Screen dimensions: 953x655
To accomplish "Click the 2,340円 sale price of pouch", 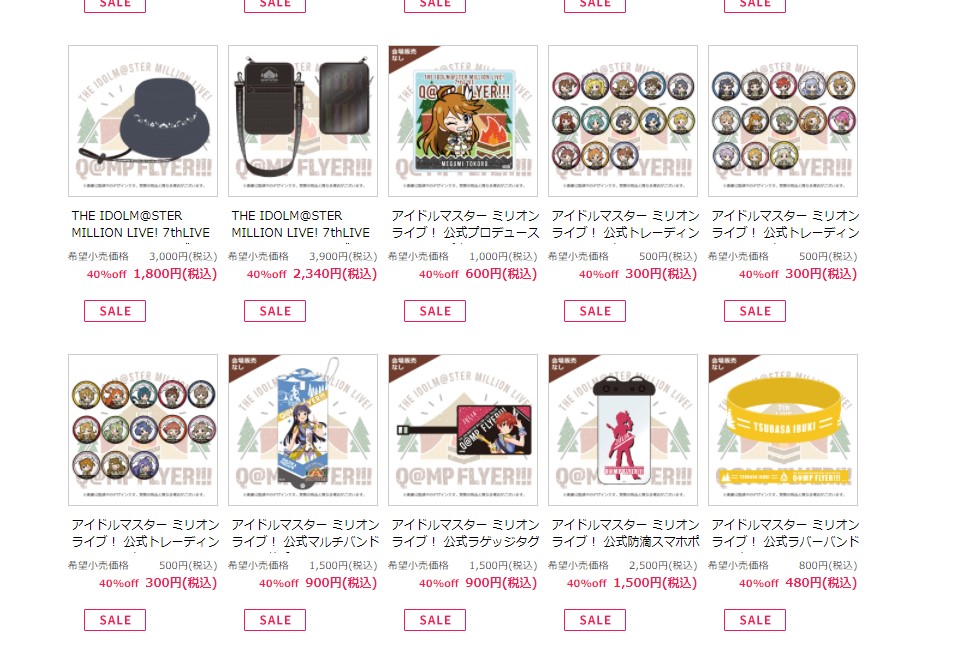I will click(335, 274).
